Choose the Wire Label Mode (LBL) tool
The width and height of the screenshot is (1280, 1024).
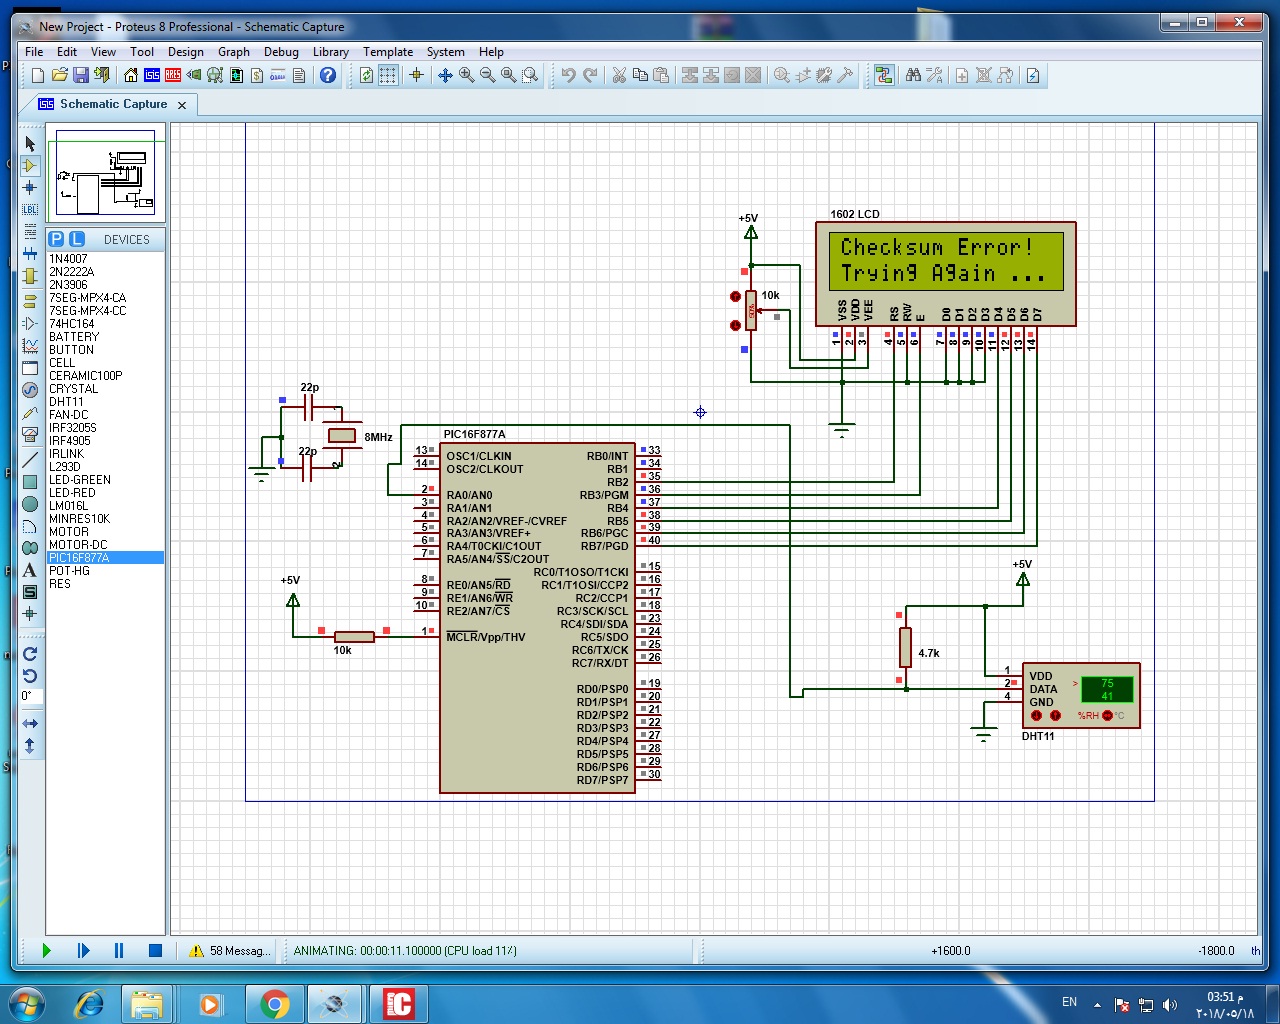tap(30, 209)
